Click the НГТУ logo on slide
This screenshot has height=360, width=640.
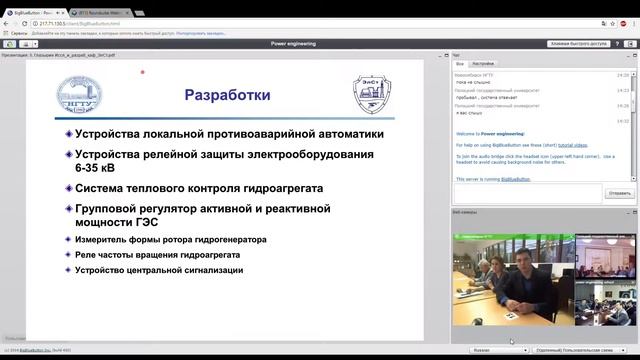coord(79,95)
